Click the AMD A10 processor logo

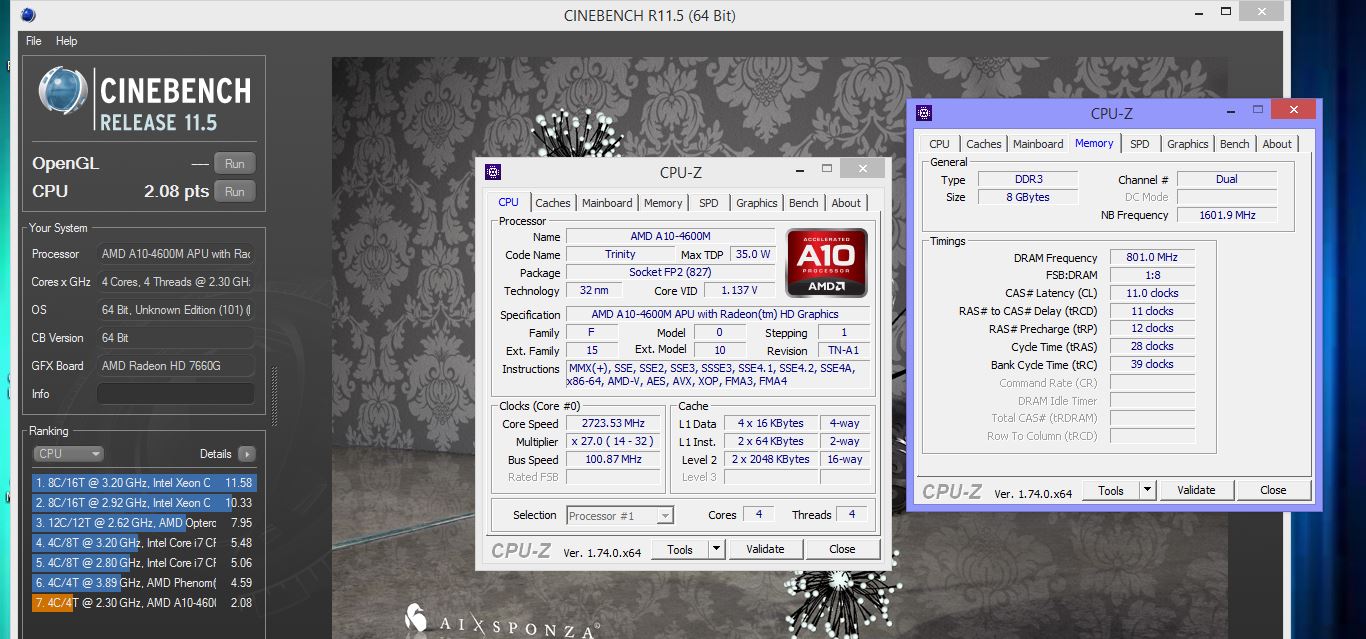(x=826, y=263)
